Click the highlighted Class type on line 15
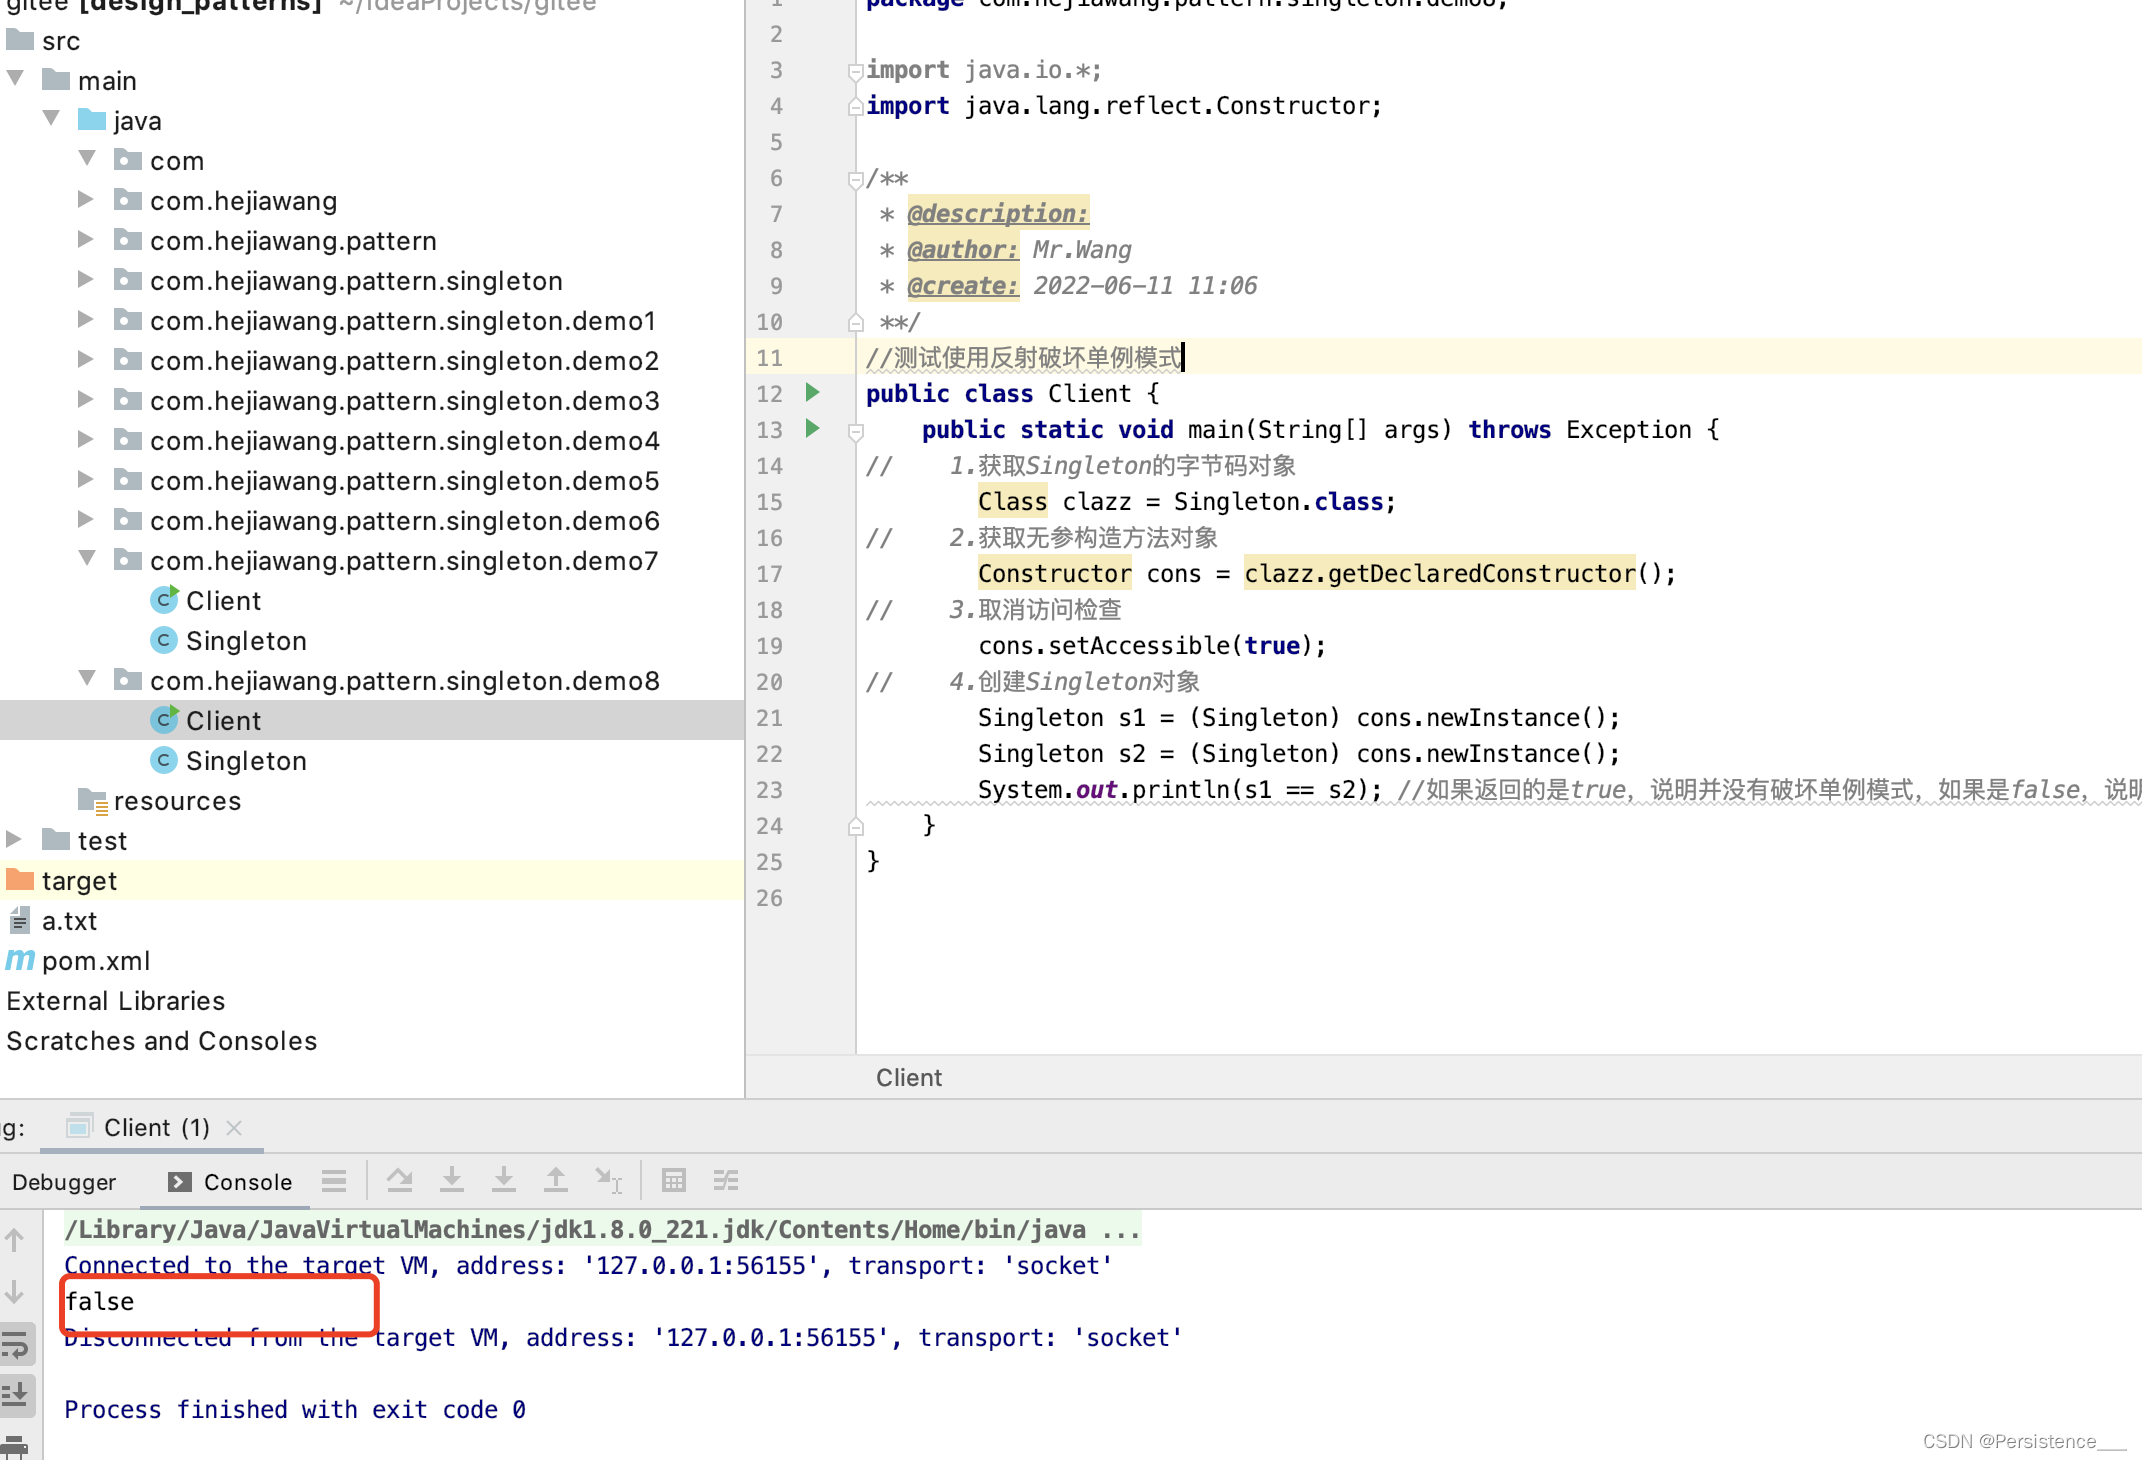 click(1012, 501)
